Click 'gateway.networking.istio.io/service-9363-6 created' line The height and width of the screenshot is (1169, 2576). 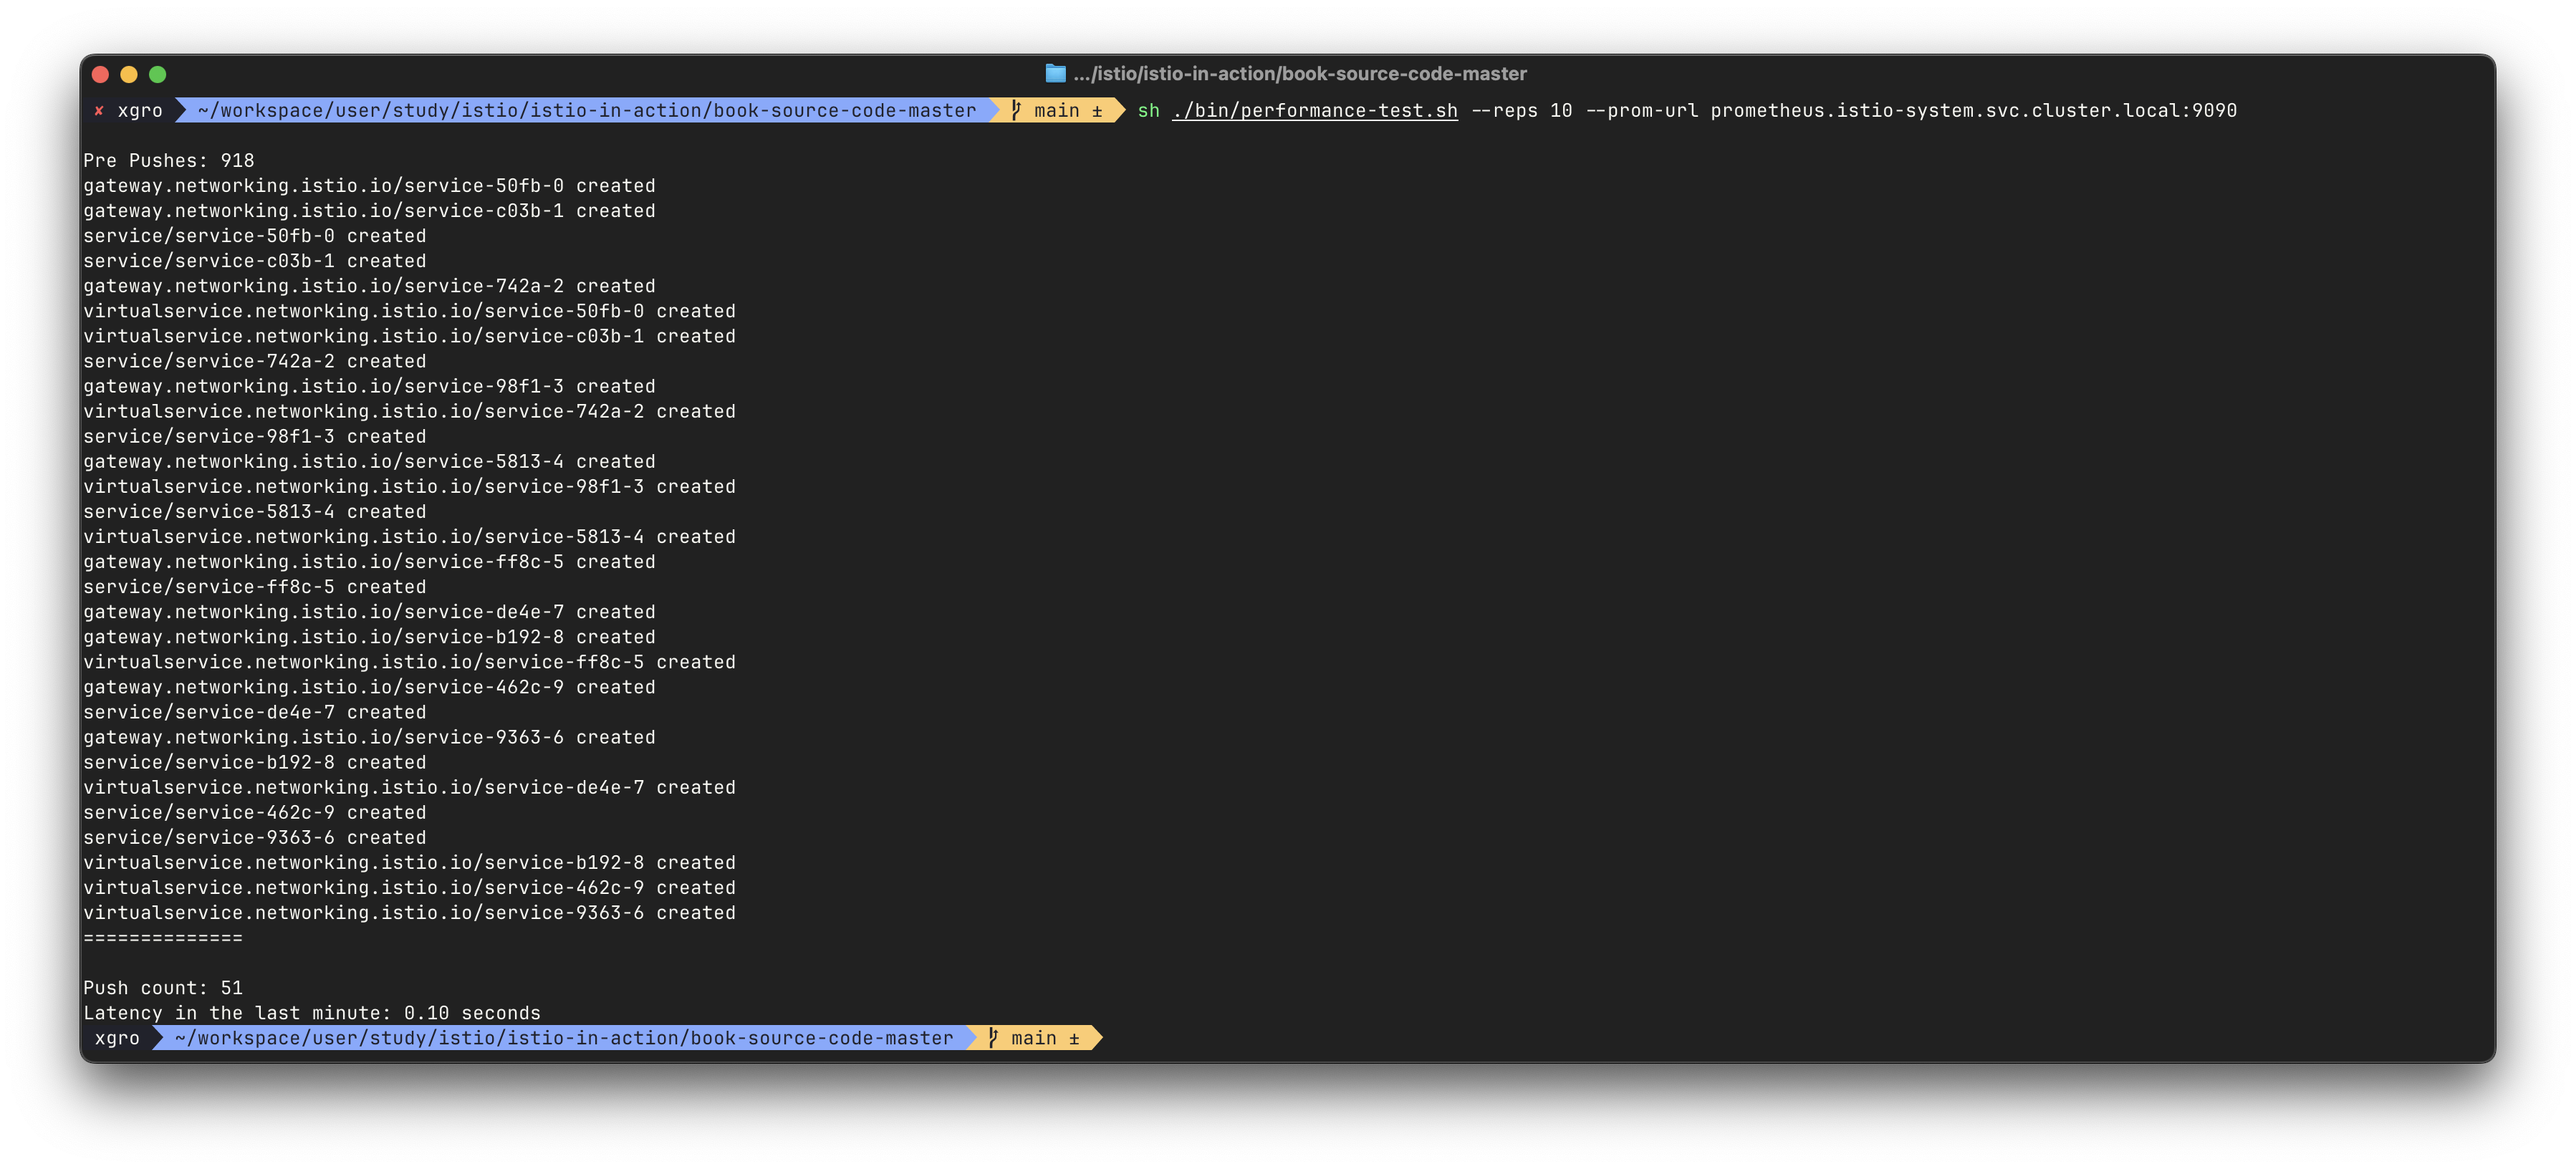pos(369,737)
